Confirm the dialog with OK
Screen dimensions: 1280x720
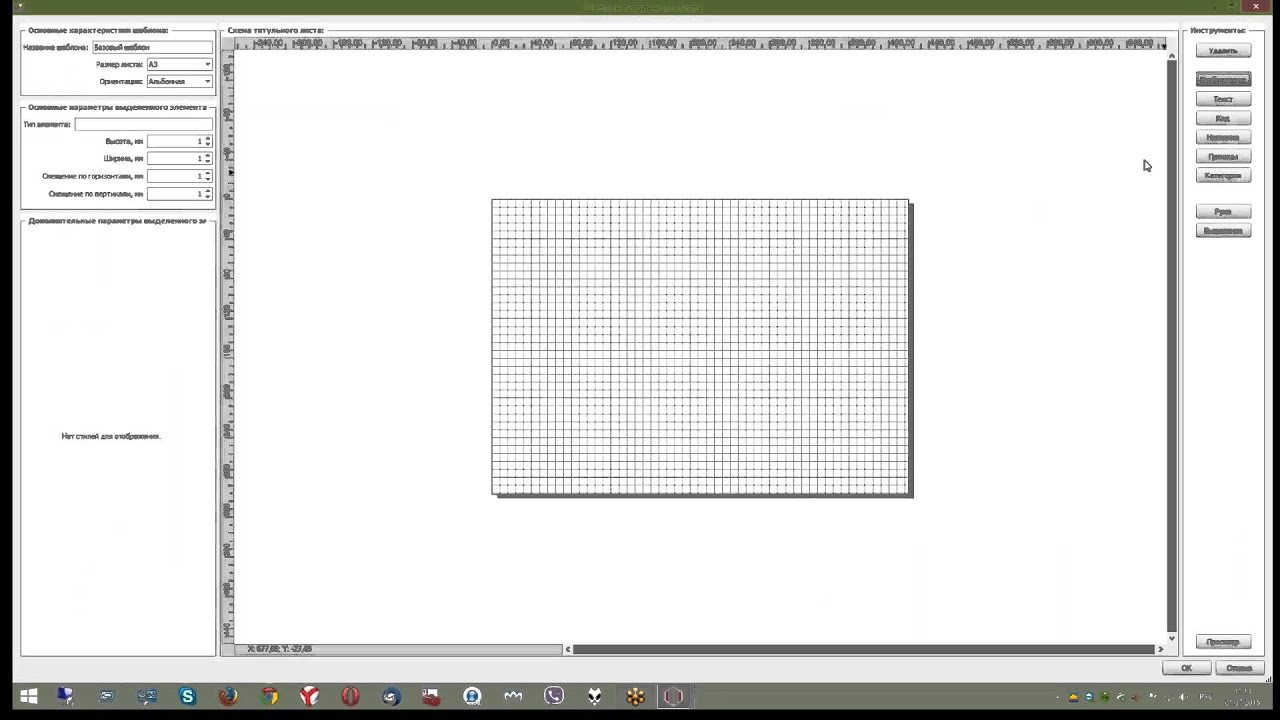(1186, 668)
